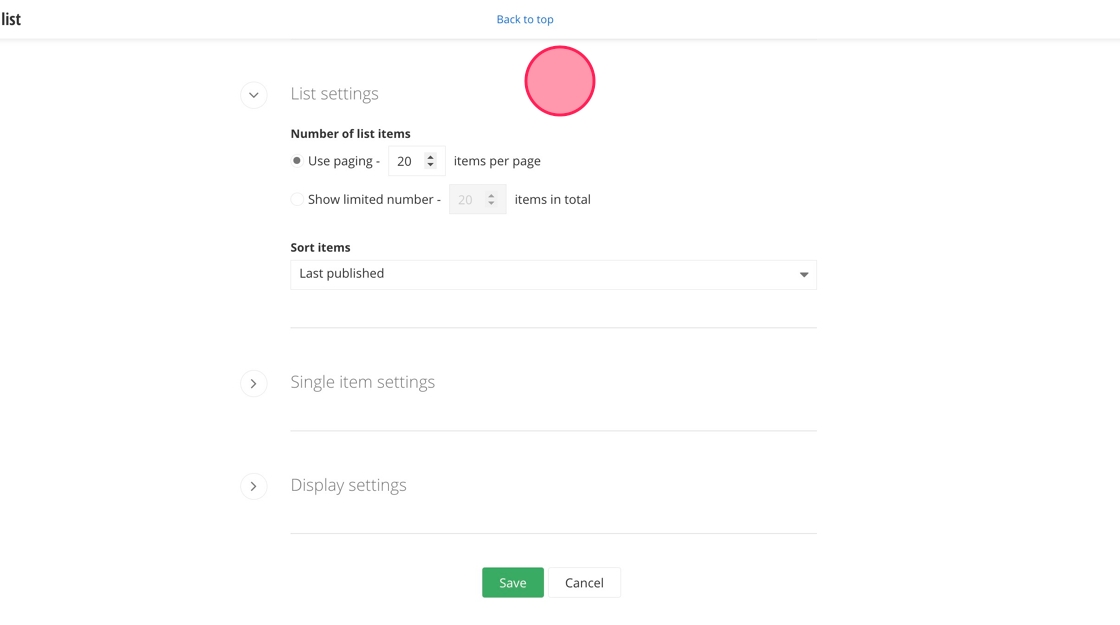Click the Single item settings heading

coord(362,382)
